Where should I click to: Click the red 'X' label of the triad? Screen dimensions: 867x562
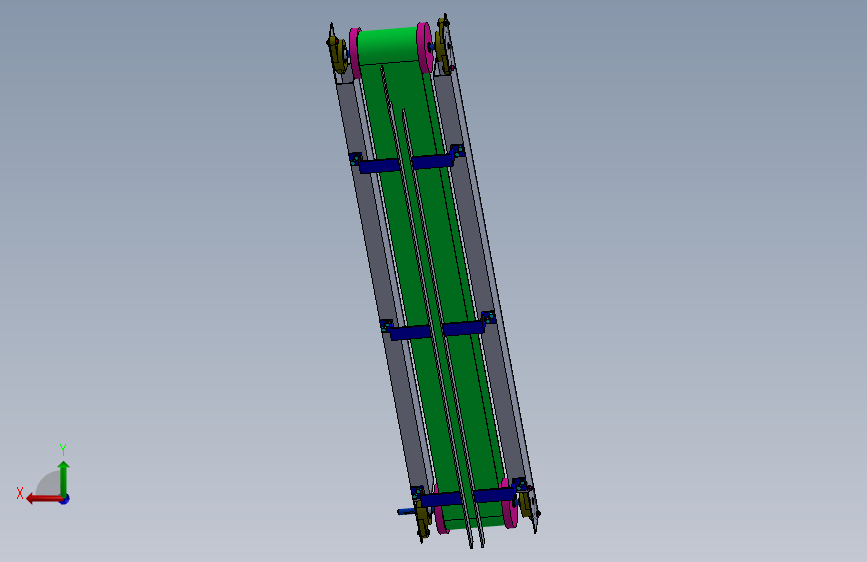(20, 493)
